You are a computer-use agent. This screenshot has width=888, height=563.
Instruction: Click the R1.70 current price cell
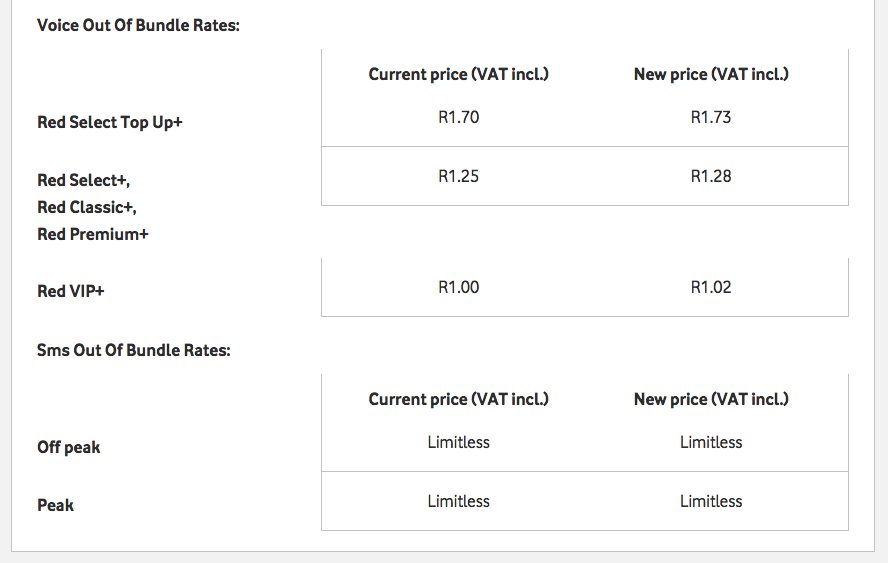pos(458,117)
